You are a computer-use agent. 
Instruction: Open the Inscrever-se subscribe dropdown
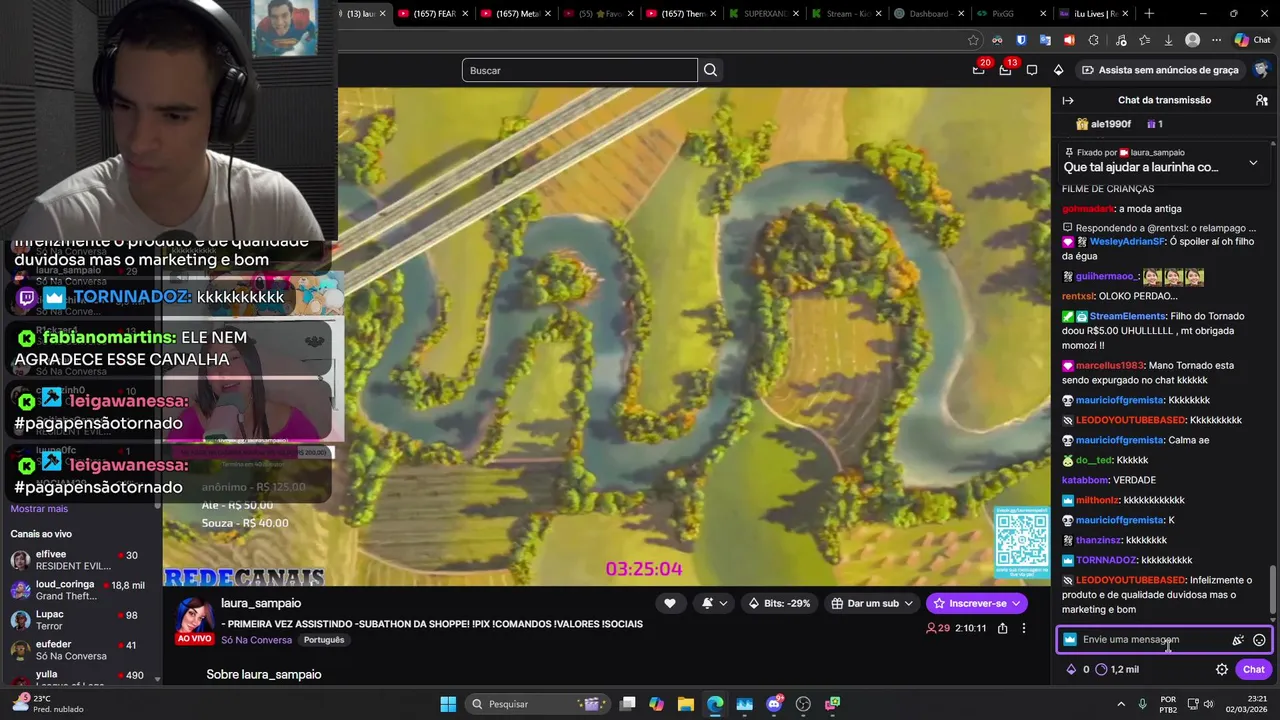click(x=977, y=603)
